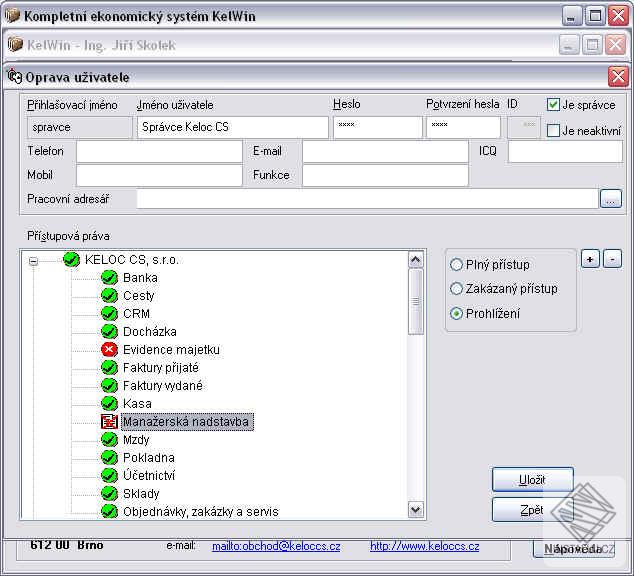Click the status icon next to Cesty
This screenshot has width=634, height=576.
[x=109, y=295]
